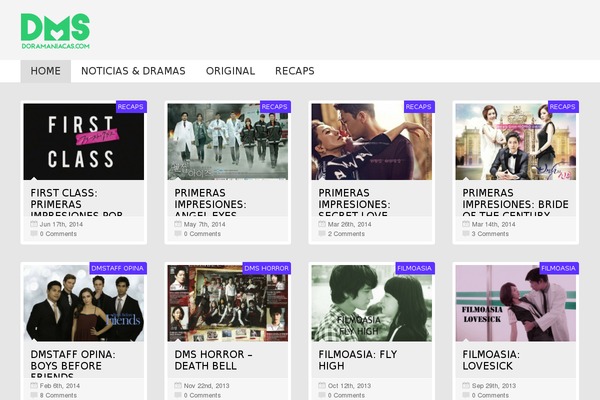Open '8 Comments' on Boys Before Friends card

[58, 395]
